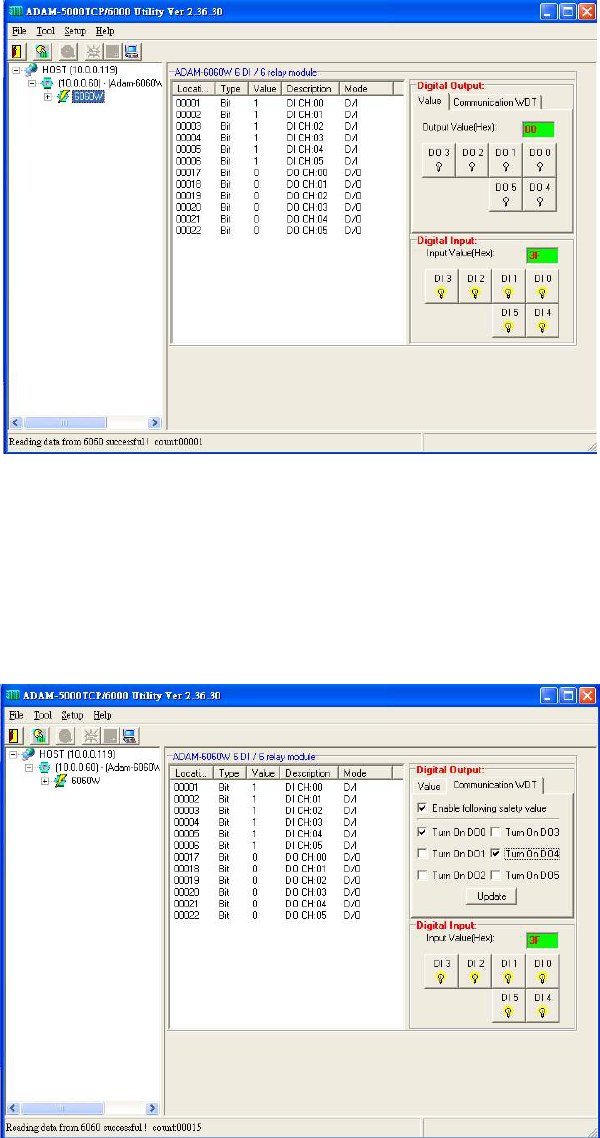Collapse the HOST node in lower window tree
Screen dimensions: 600x1138
coord(15,754)
